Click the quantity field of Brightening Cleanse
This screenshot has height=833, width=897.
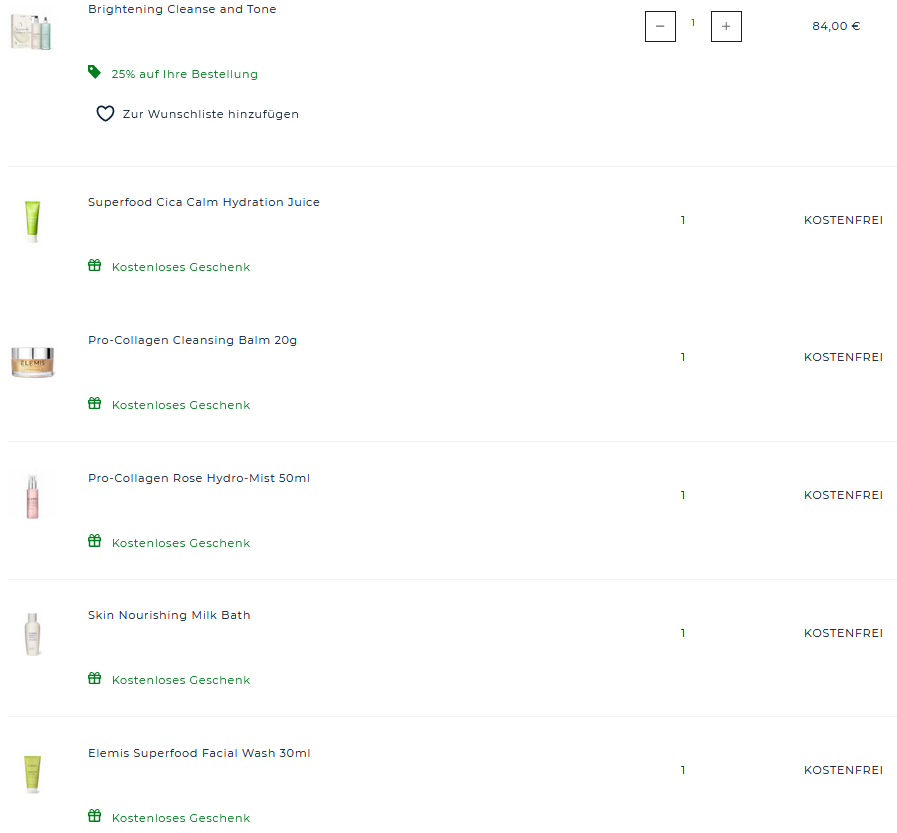pyautogui.click(x=693, y=23)
